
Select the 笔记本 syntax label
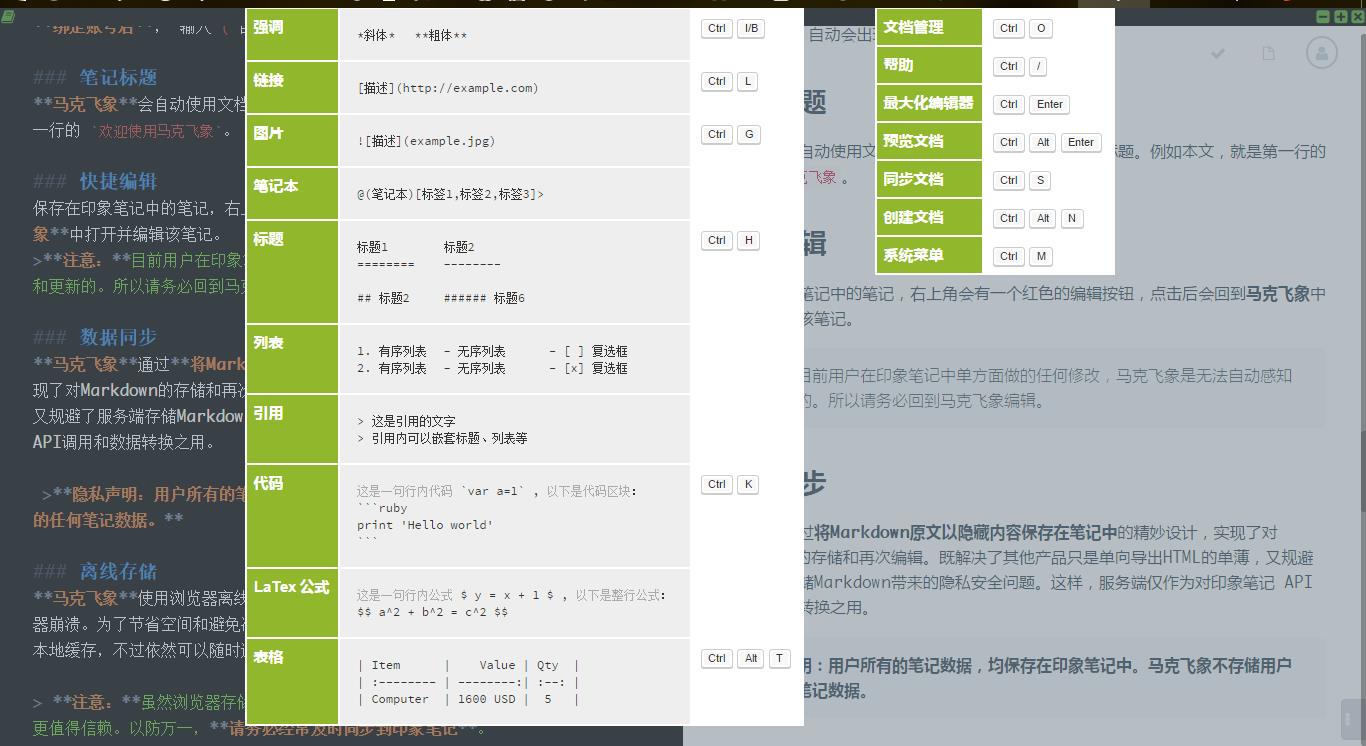coord(276,187)
